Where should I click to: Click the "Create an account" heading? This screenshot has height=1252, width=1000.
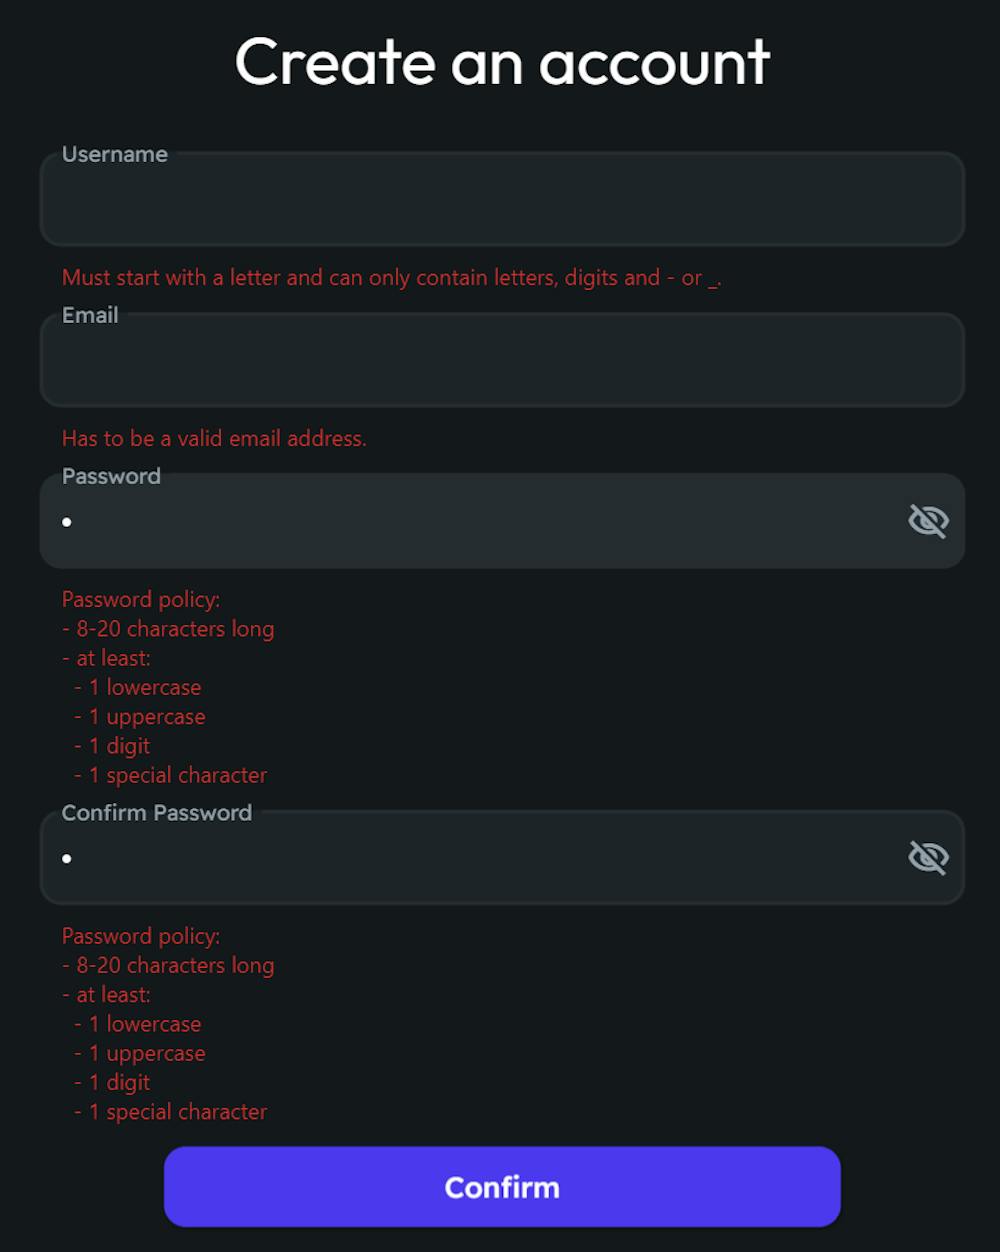(x=502, y=62)
